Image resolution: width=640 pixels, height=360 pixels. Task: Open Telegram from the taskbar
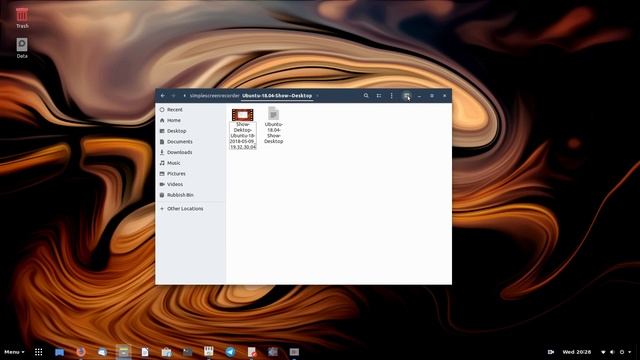click(230, 352)
